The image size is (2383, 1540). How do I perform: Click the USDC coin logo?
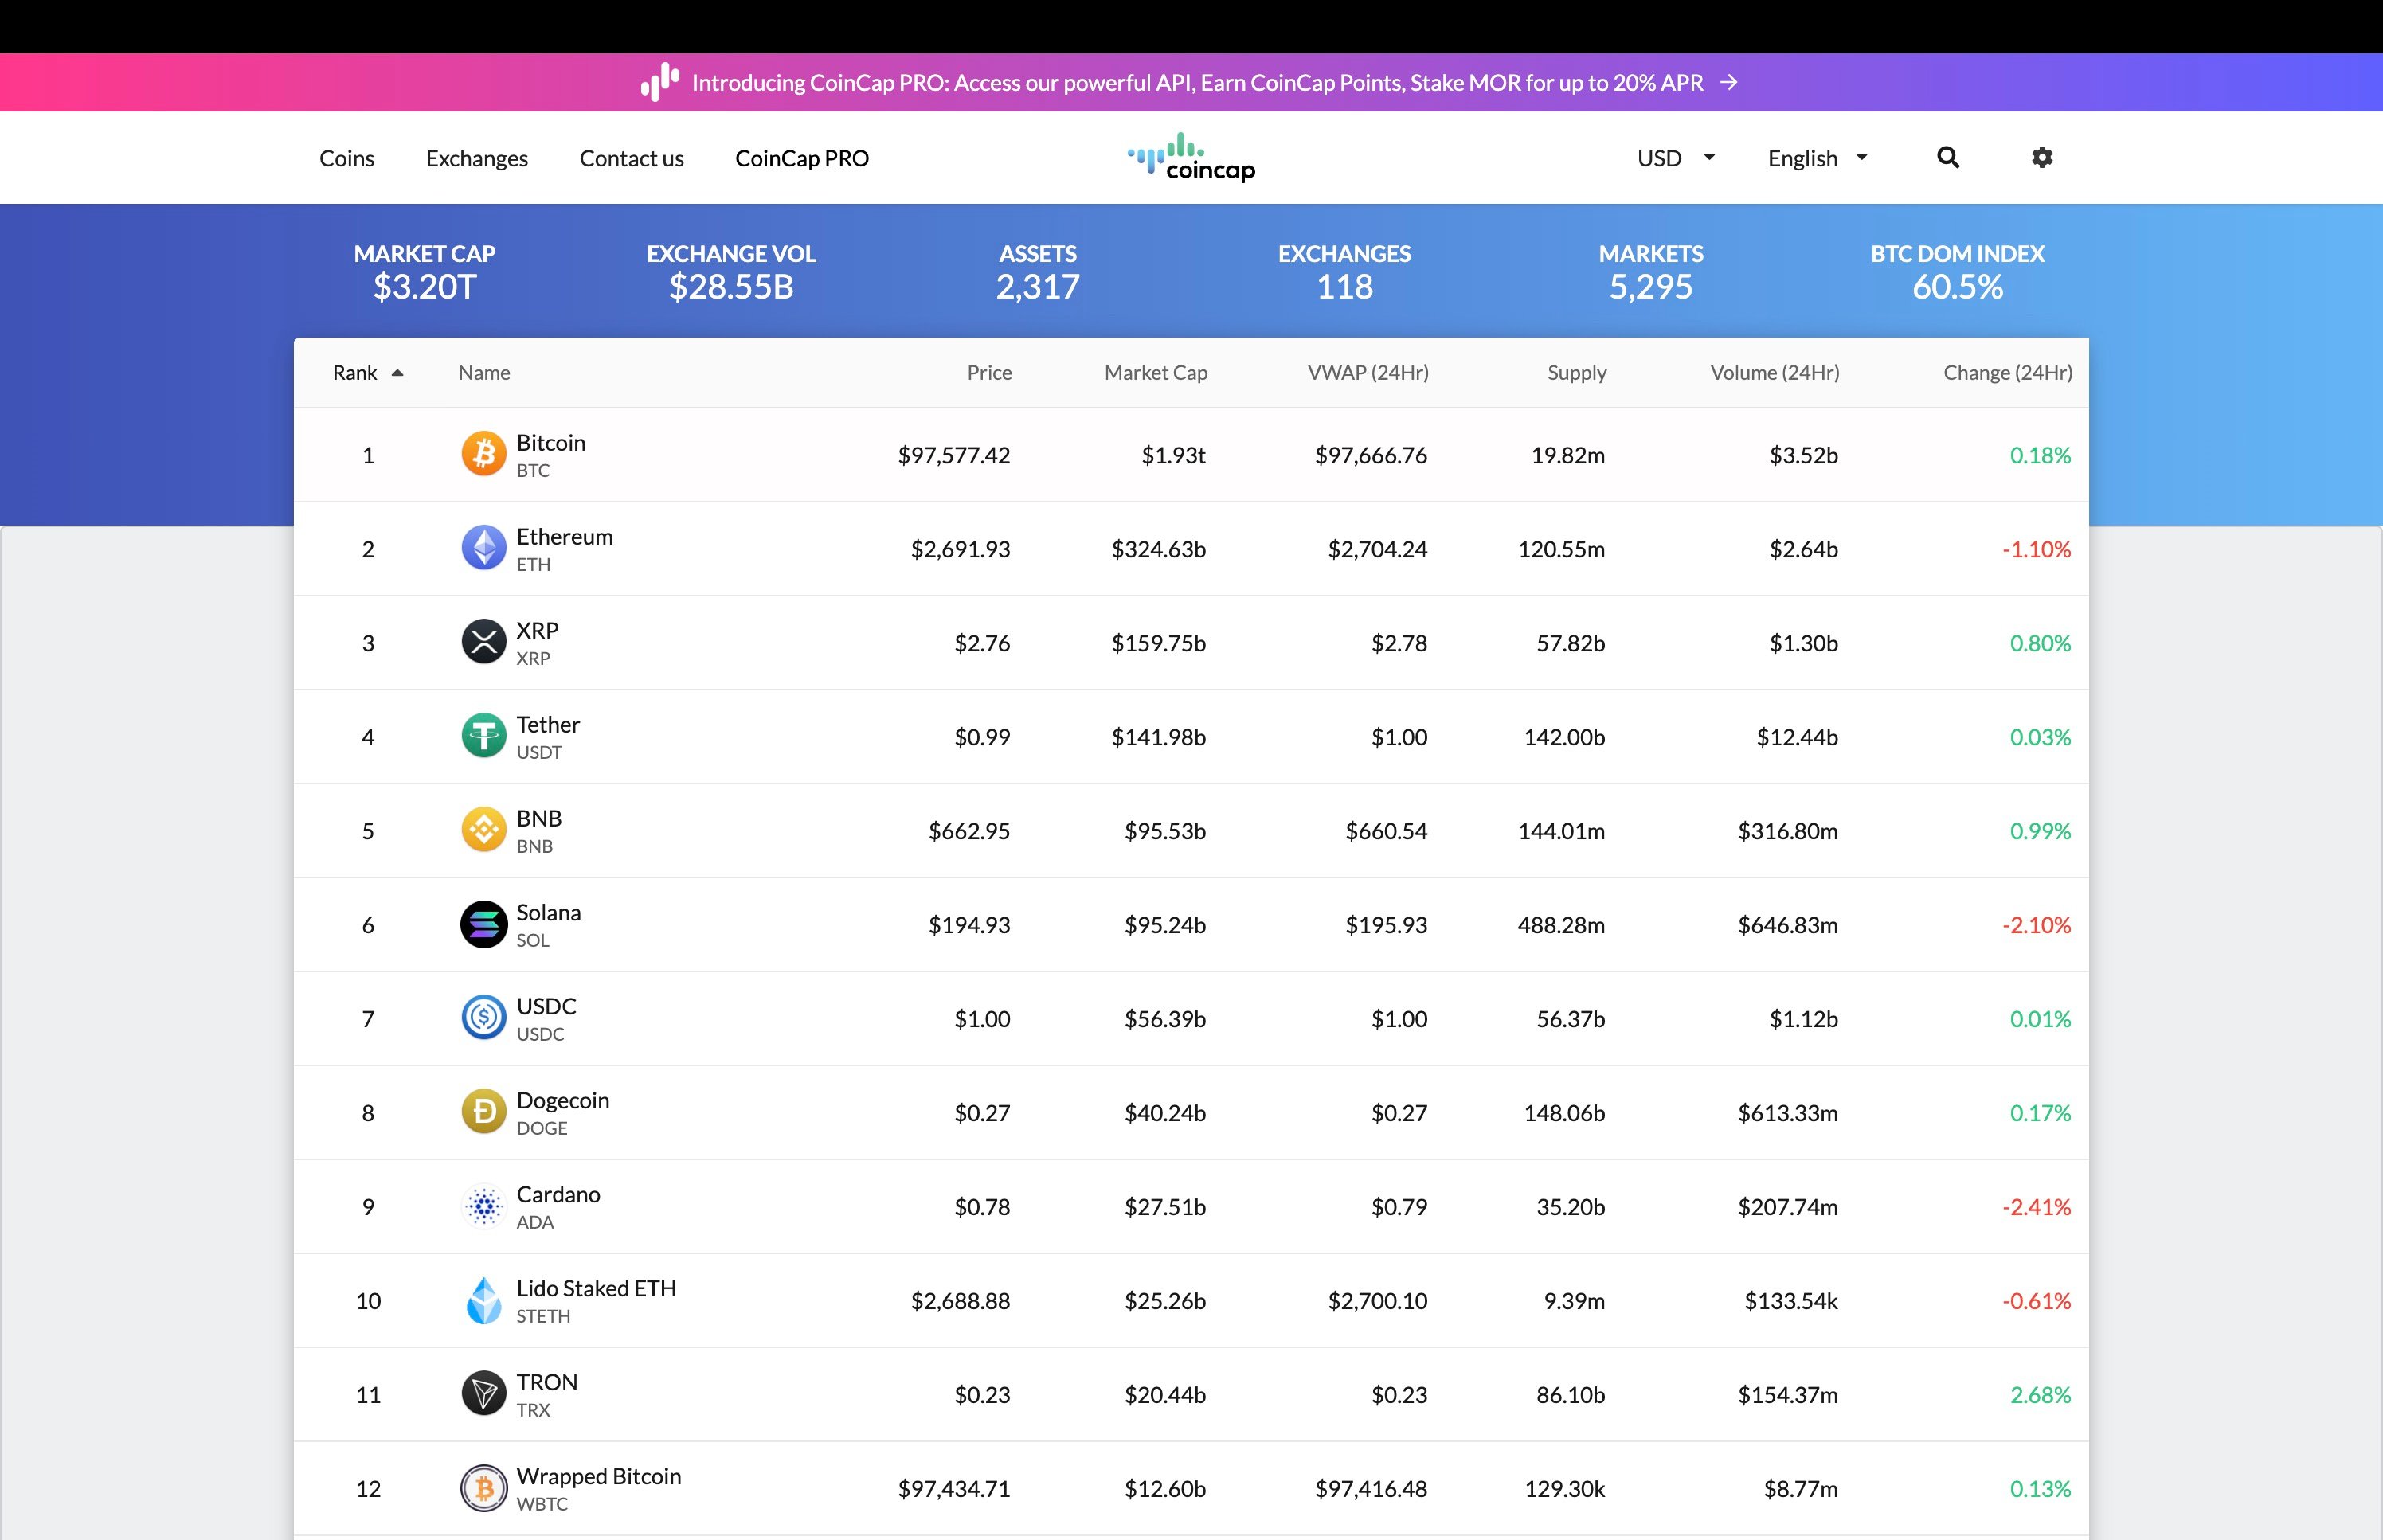pyautogui.click(x=484, y=1018)
